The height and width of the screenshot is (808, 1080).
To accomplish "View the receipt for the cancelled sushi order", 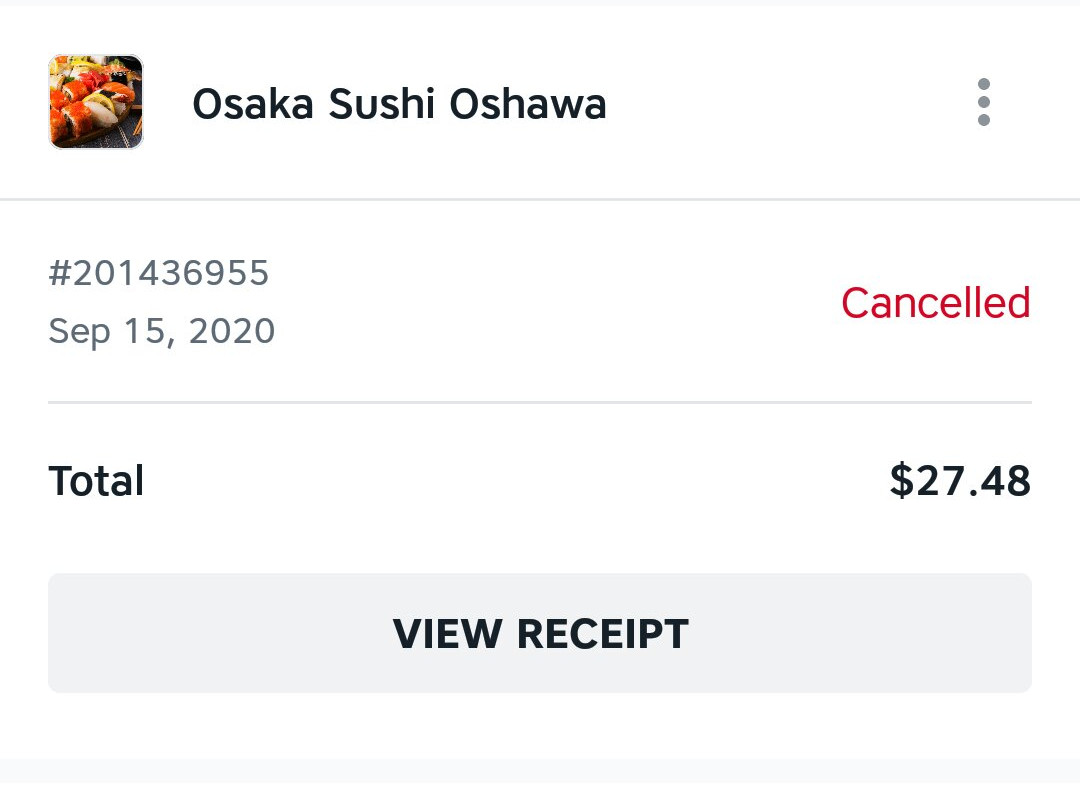I will pos(540,633).
